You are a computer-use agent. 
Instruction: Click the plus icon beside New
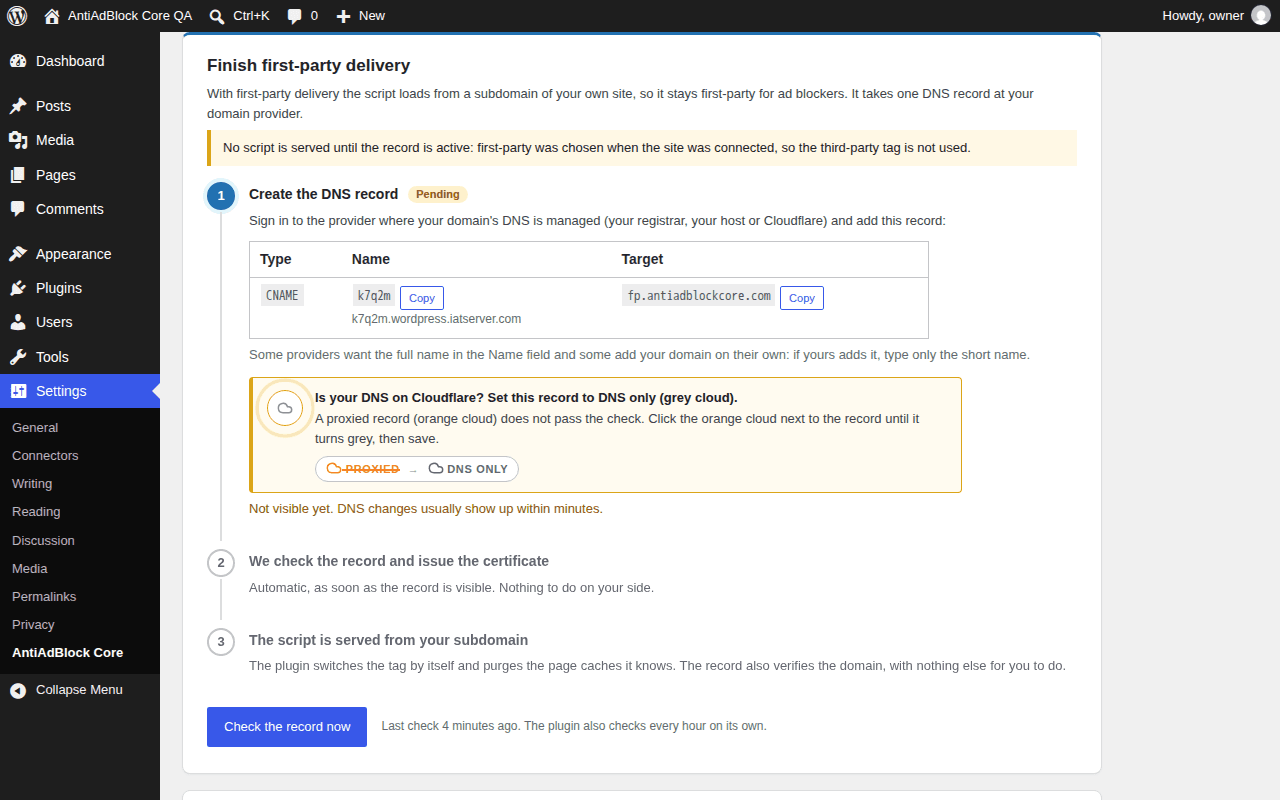point(343,16)
